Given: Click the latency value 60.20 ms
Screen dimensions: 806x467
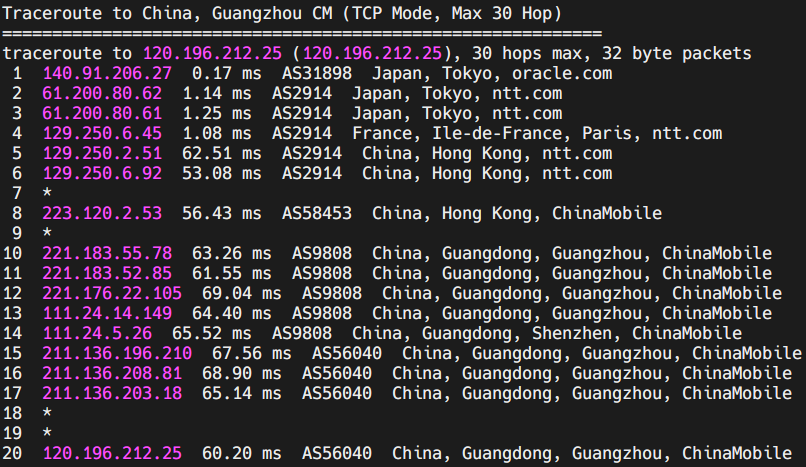Looking at the screenshot, I should (x=242, y=454).
